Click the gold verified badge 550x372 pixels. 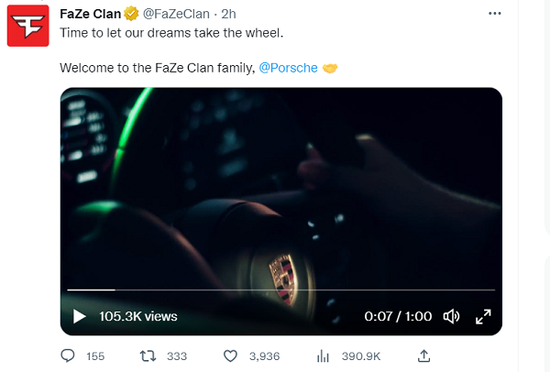click(131, 14)
